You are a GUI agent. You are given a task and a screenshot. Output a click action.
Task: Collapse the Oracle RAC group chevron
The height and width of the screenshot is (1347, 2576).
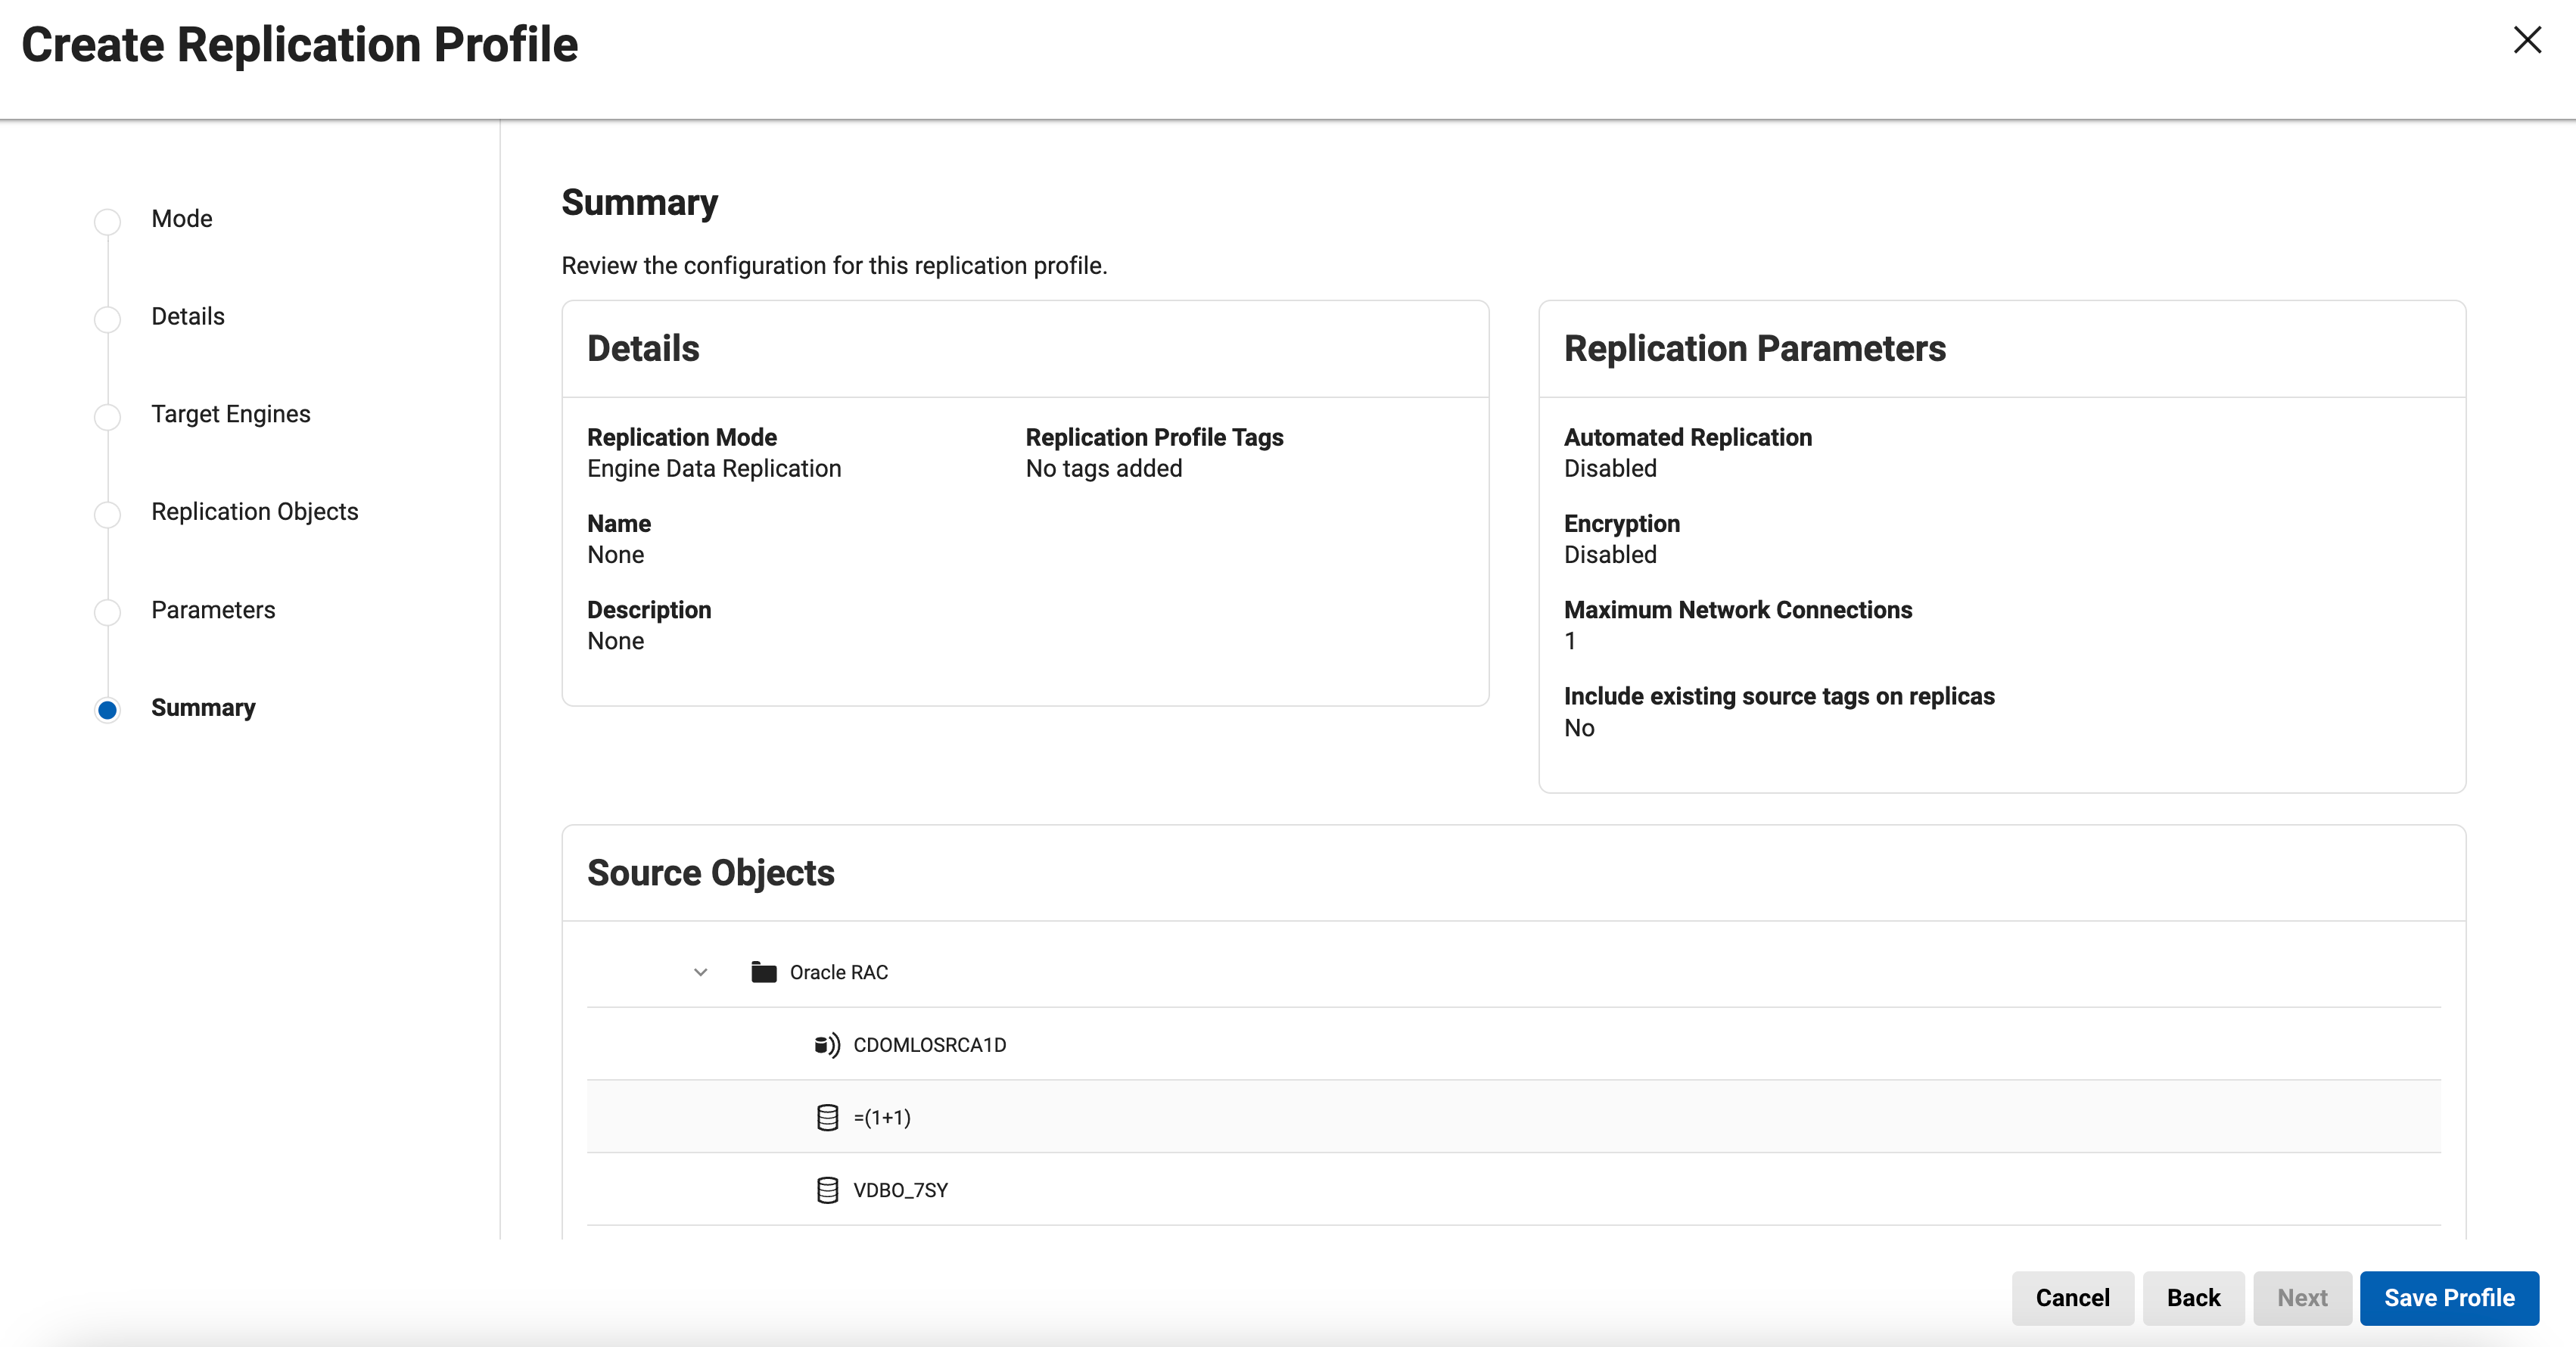pos(701,972)
